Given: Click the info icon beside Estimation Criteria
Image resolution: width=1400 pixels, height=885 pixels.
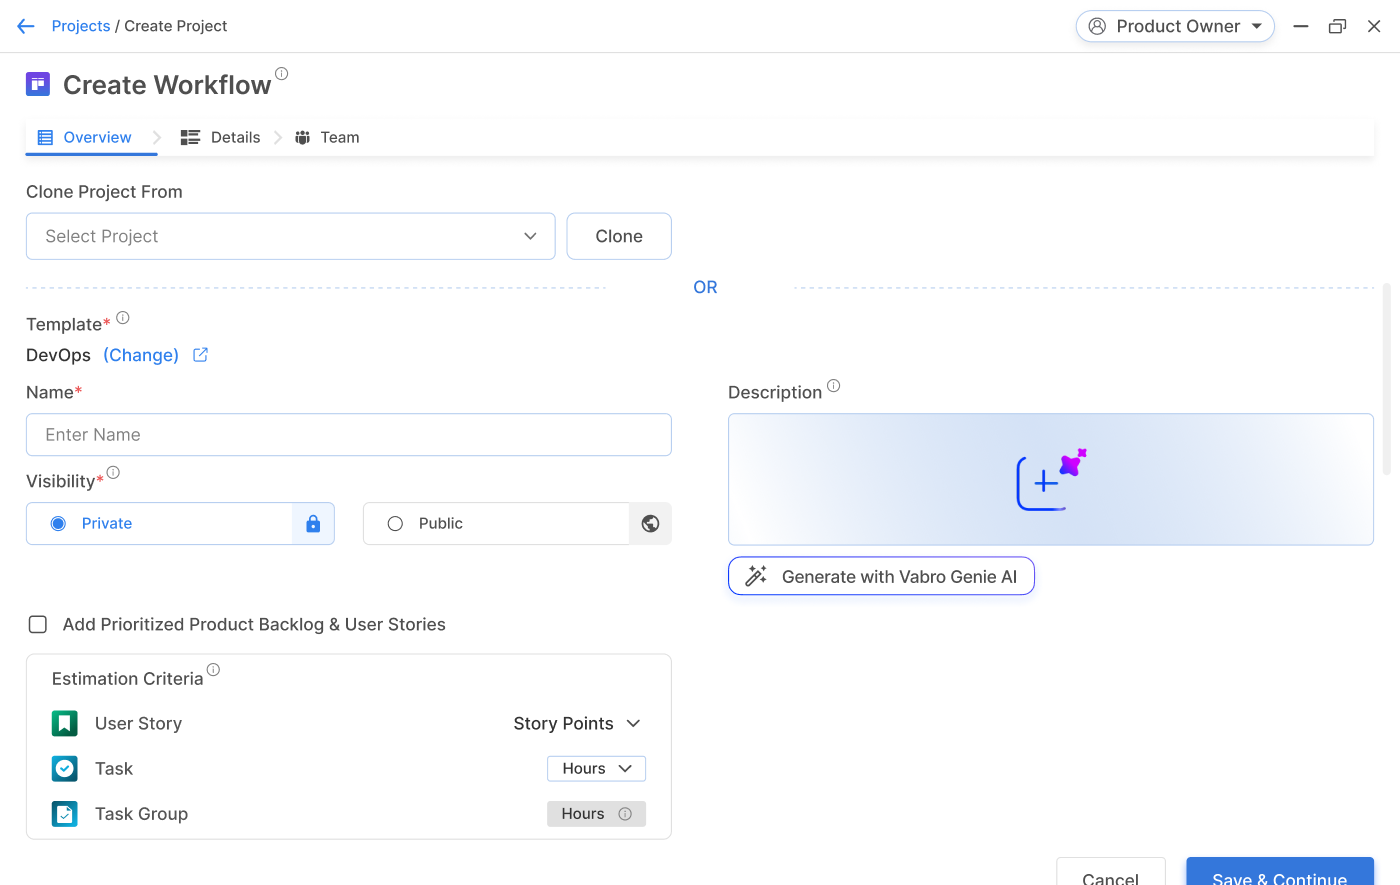Looking at the screenshot, I should pyautogui.click(x=213, y=670).
